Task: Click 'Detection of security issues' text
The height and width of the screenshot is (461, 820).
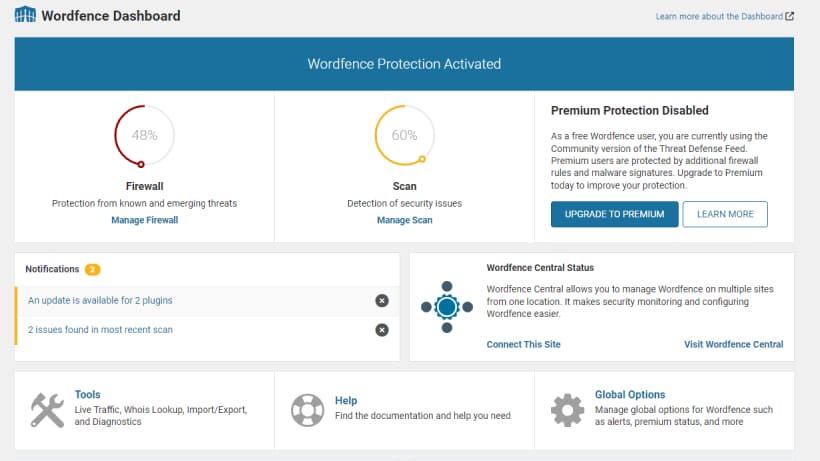Action: [404, 203]
